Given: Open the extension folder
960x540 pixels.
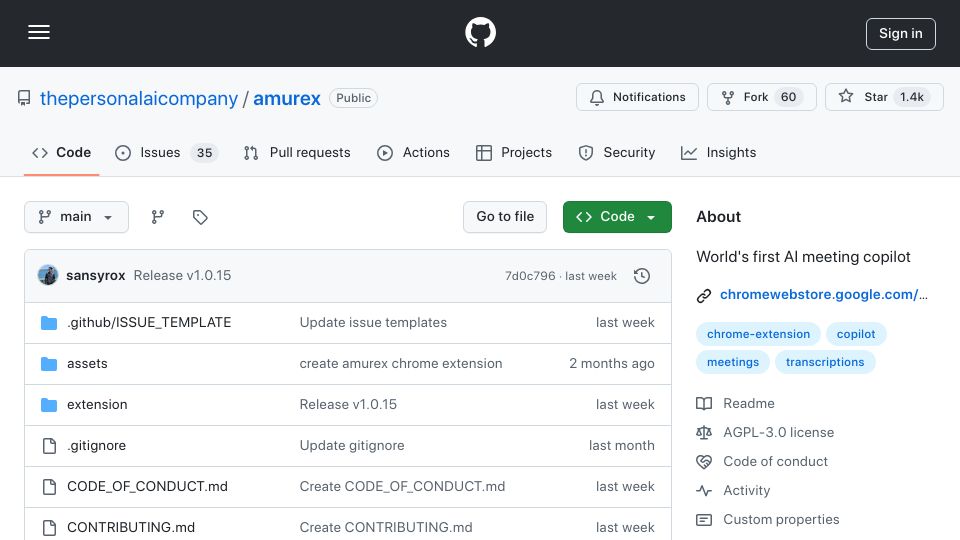Looking at the screenshot, I should point(97,405).
